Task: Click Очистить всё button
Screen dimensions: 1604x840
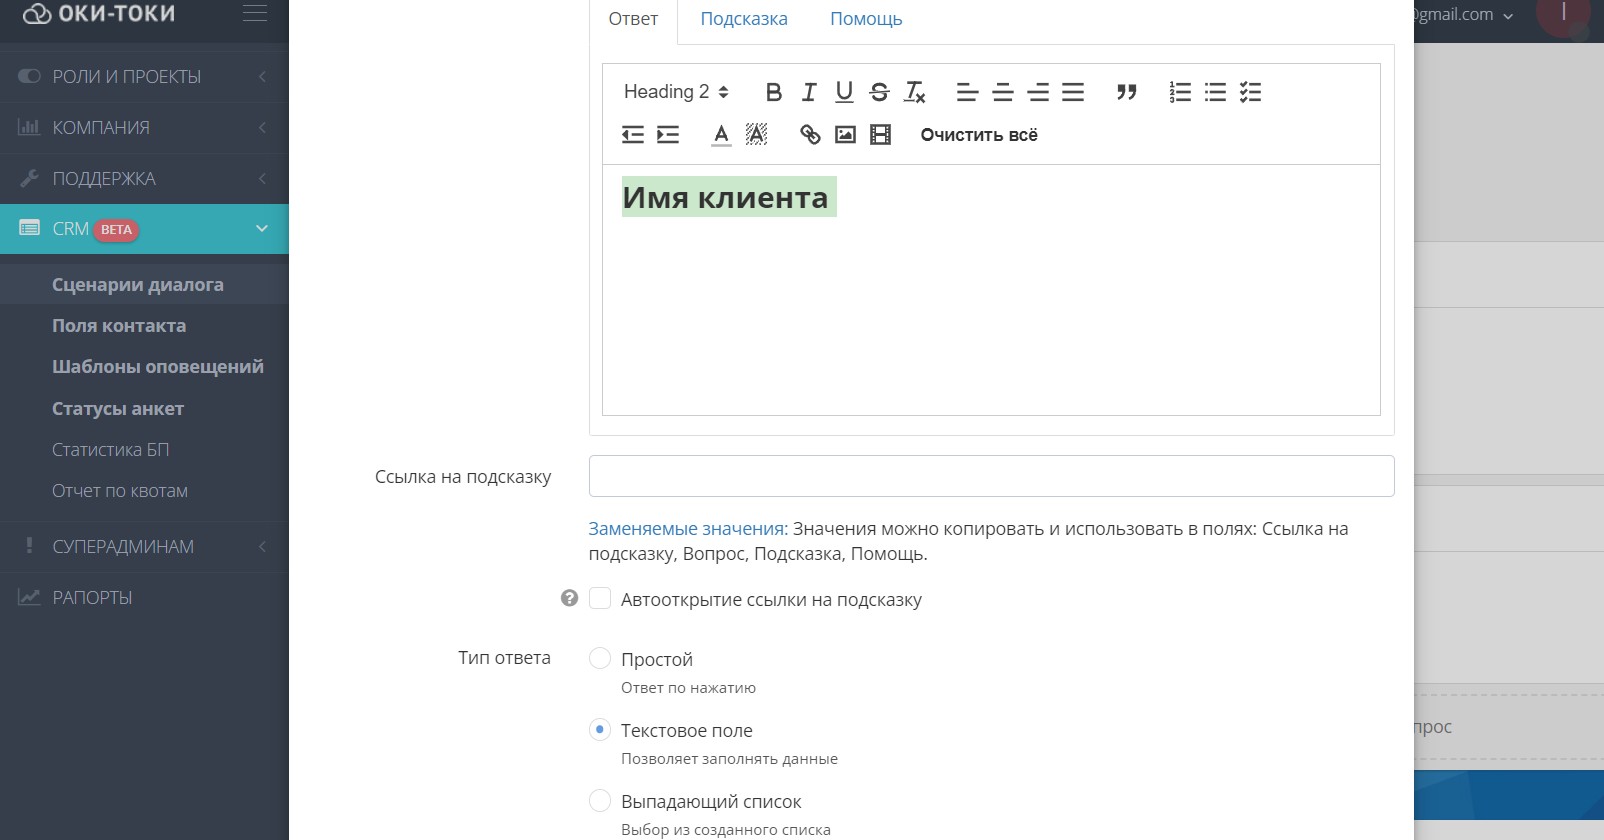Action: [979, 135]
